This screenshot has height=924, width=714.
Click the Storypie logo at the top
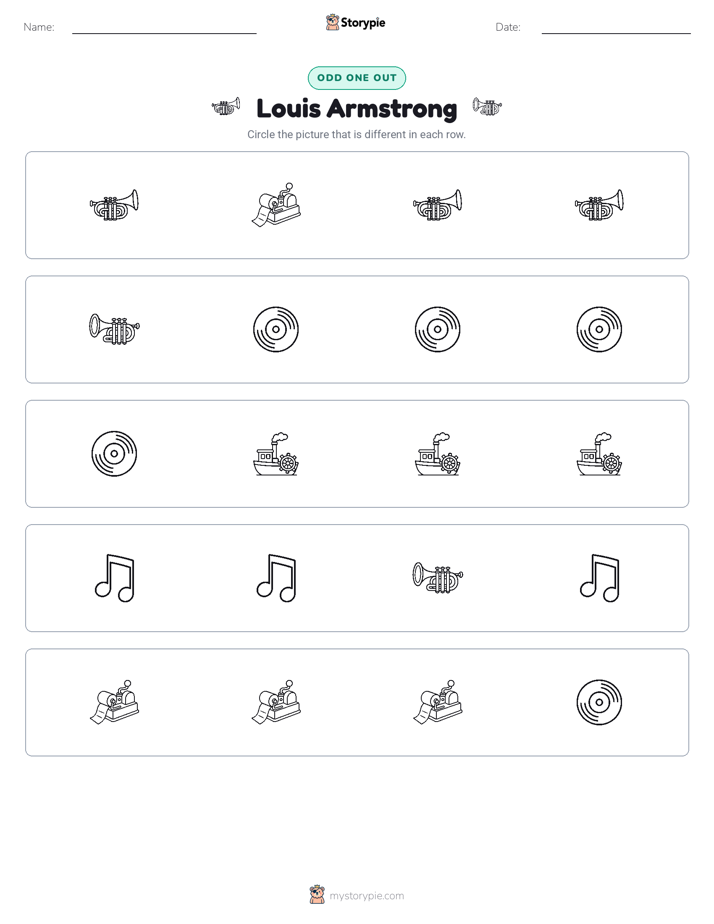tap(356, 22)
